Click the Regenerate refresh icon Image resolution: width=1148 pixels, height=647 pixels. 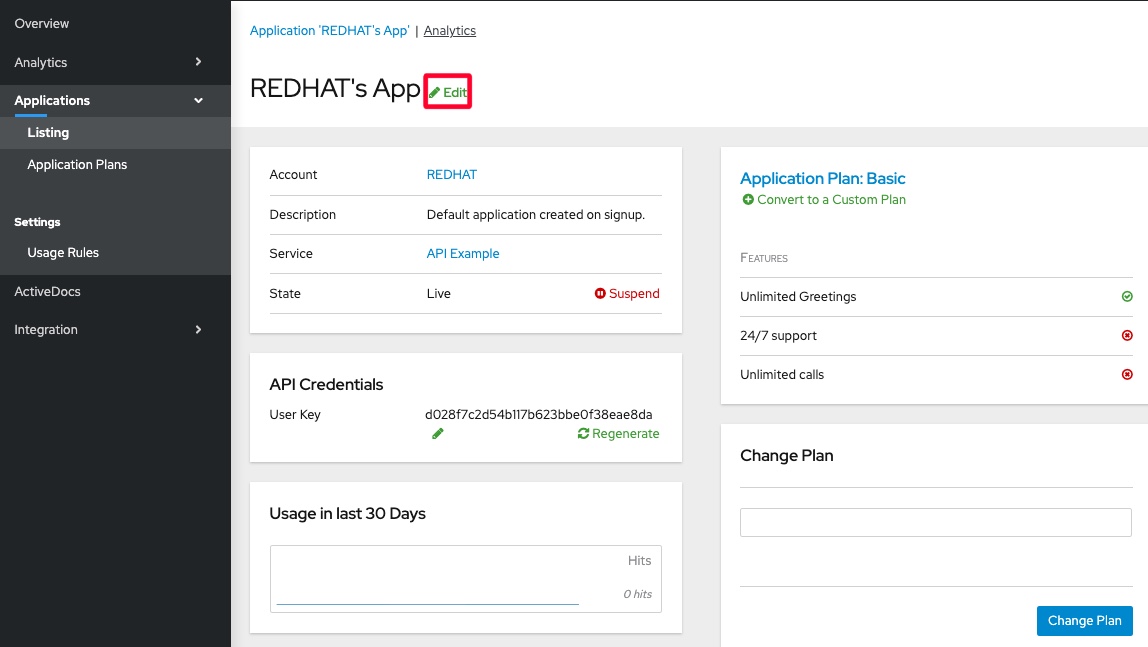coord(583,434)
